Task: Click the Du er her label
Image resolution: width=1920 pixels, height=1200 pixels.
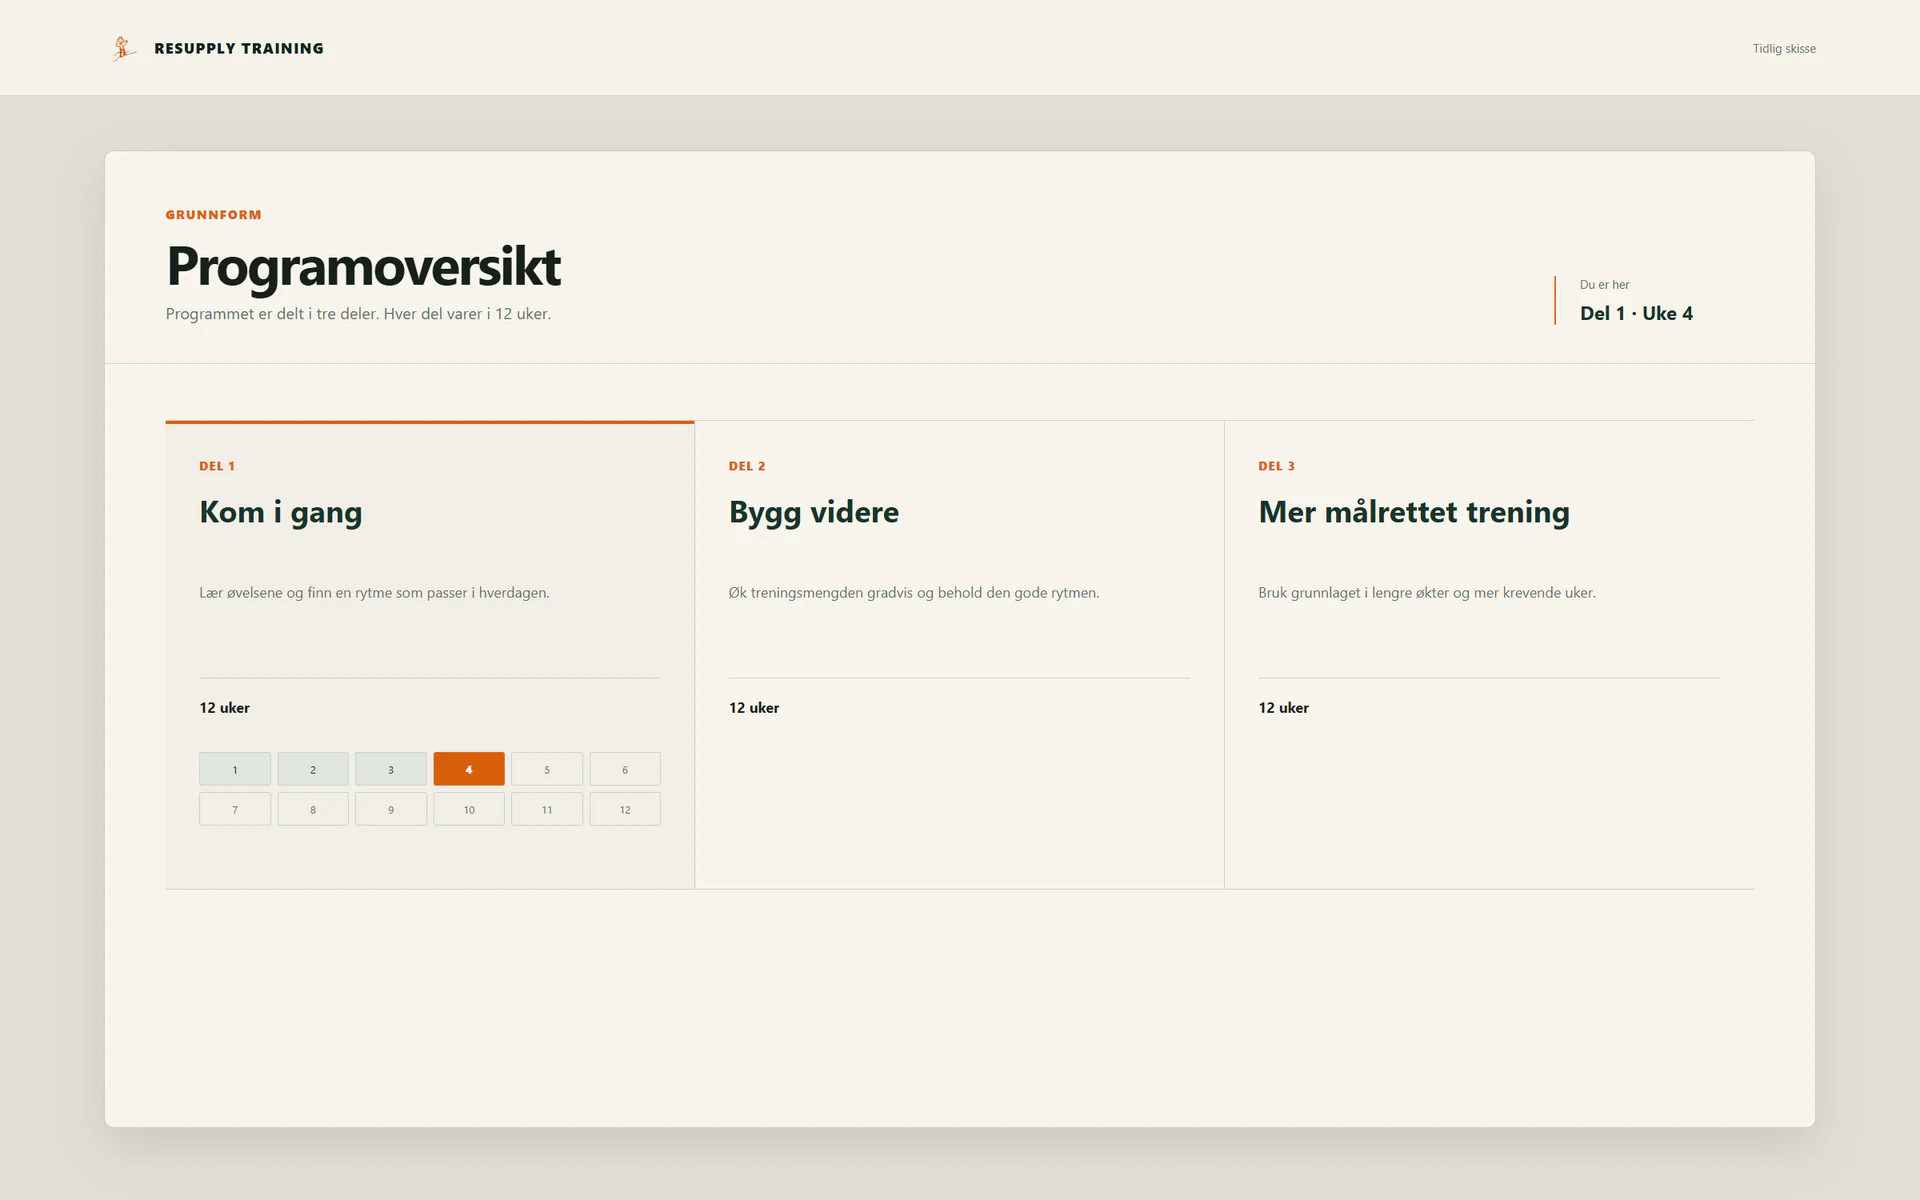Action: tap(1604, 285)
